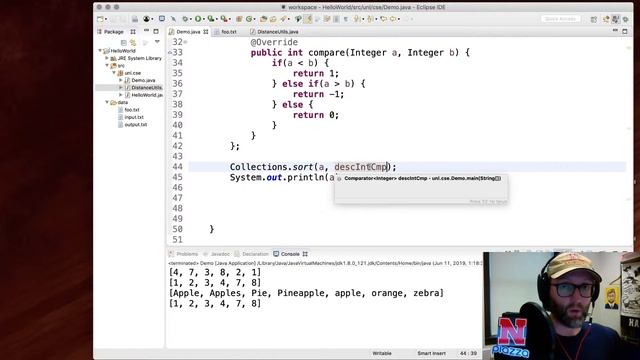Collapse All in Package Explorer
The image size is (640, 360).
(123, 42)
